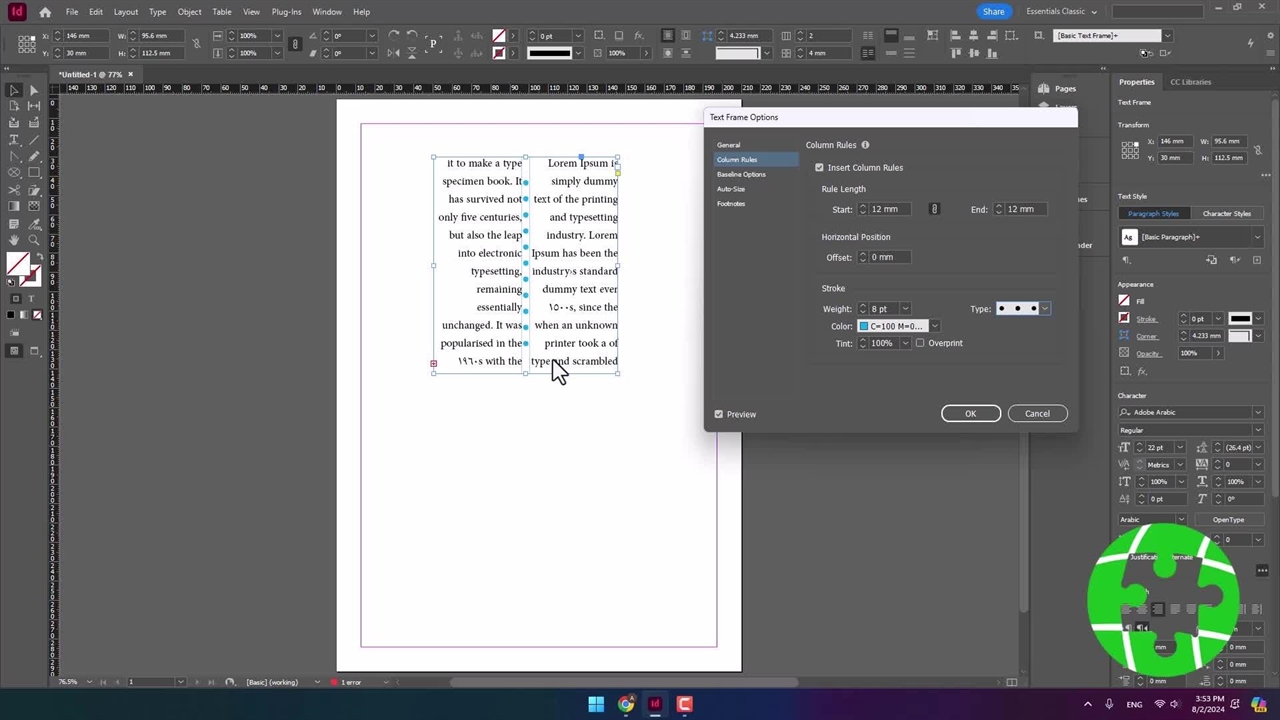Select the Pencil tool

point(33,156)
